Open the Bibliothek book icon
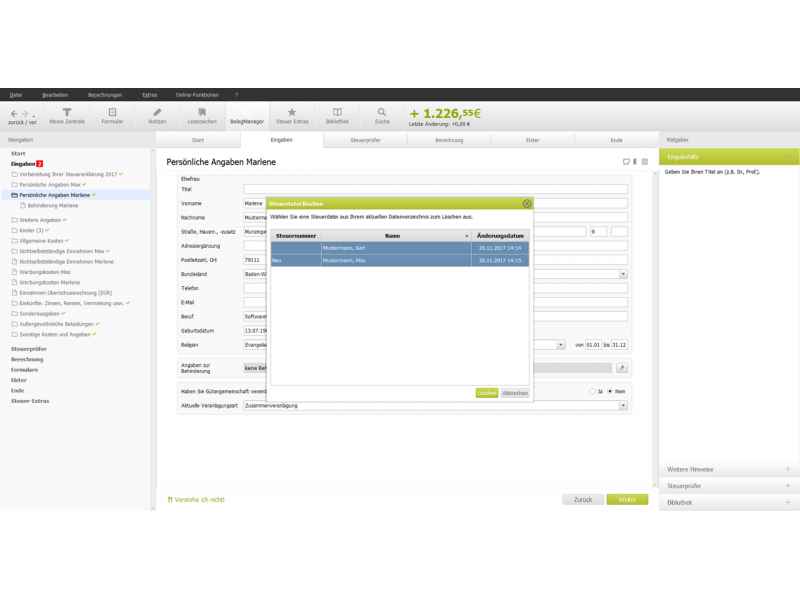Image resolution: width=800 pixels, height=600 pixels. (x=337, y=115)
